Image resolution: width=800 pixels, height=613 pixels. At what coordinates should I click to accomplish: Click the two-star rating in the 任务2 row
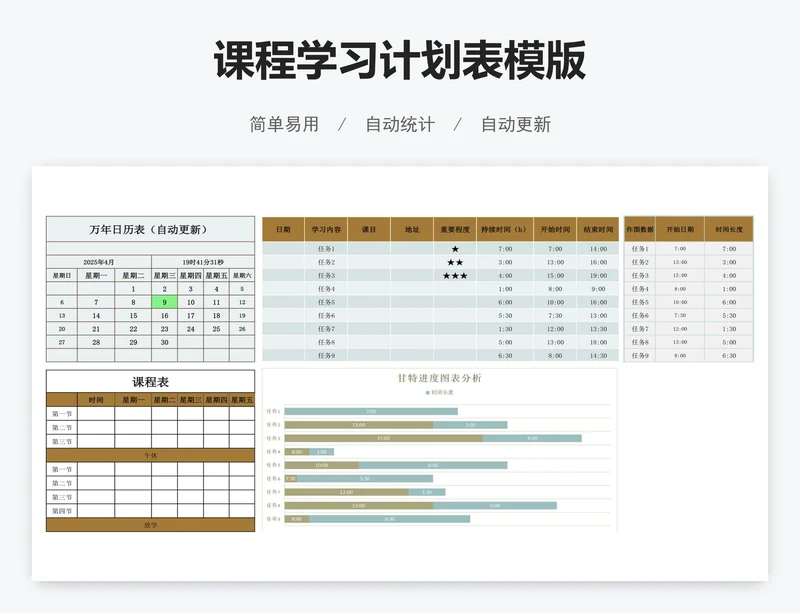coord(455,262)
